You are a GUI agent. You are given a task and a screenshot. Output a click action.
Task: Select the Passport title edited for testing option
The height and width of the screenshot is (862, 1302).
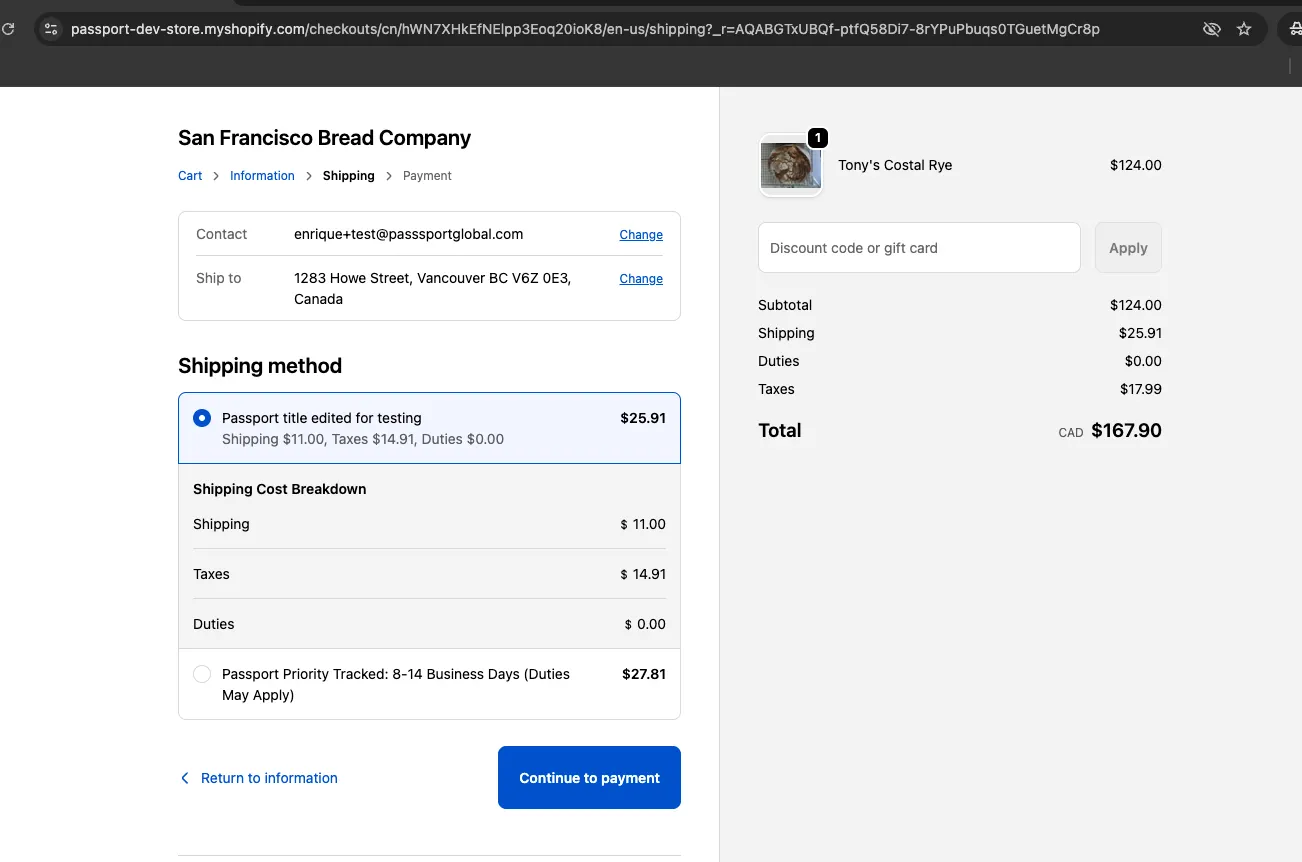click(x=202, y=418)
